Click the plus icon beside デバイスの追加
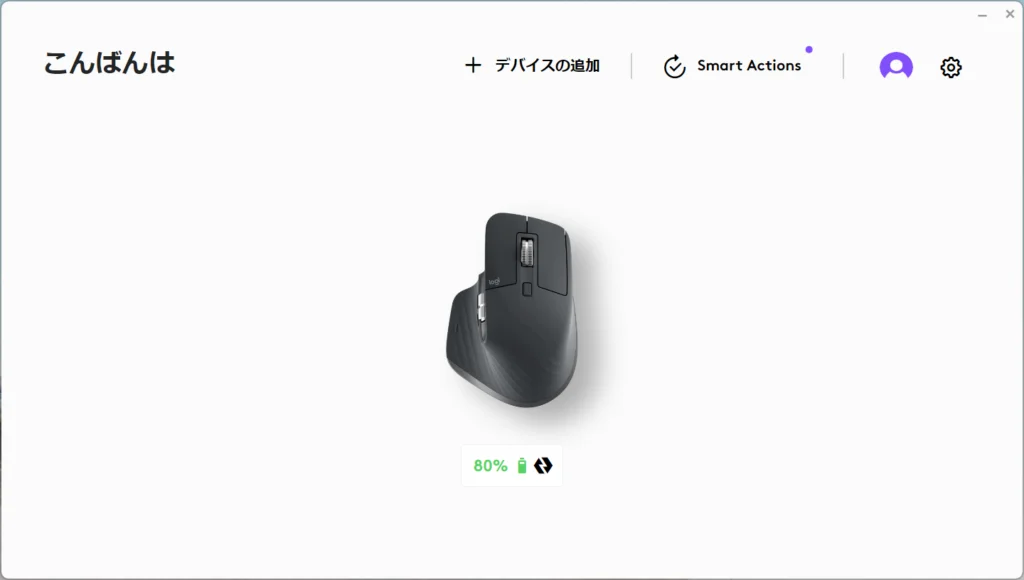 473,65
